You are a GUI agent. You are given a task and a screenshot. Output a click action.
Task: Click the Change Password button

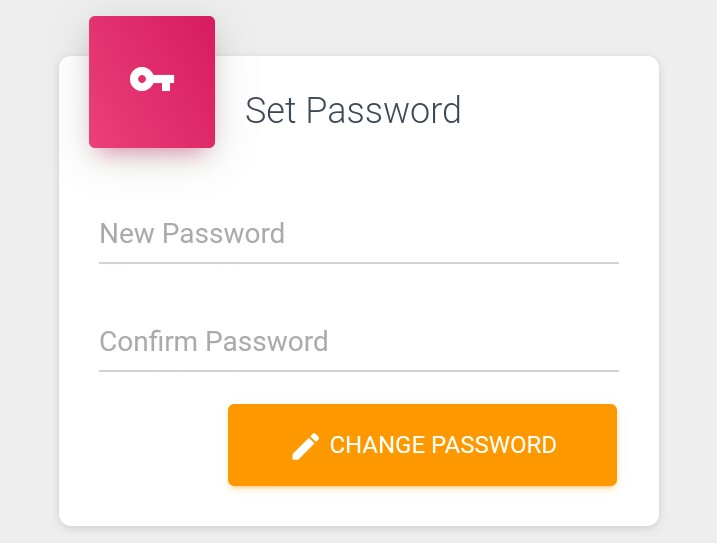coord(423,445)
